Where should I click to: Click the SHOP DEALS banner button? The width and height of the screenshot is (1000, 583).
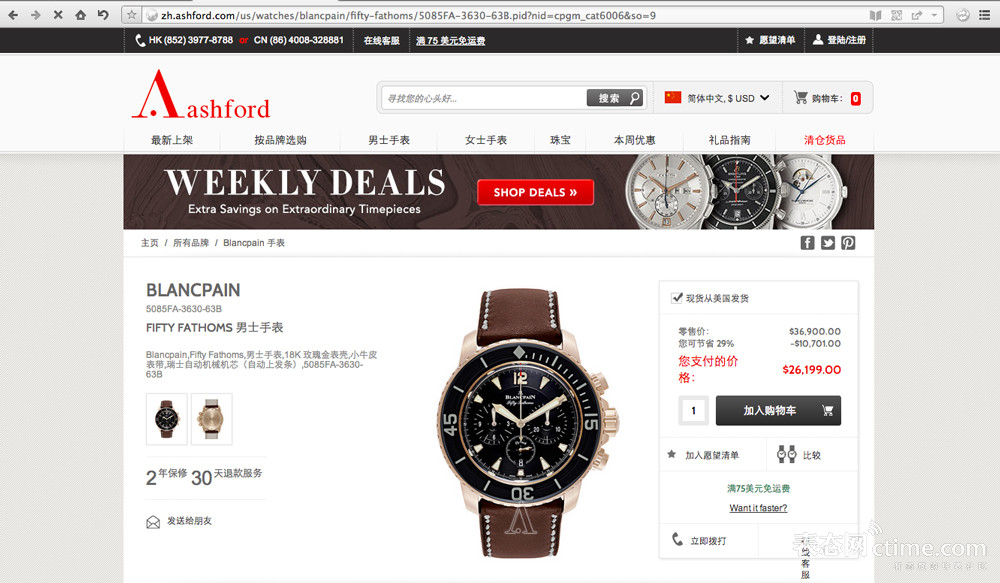(535, 192)
